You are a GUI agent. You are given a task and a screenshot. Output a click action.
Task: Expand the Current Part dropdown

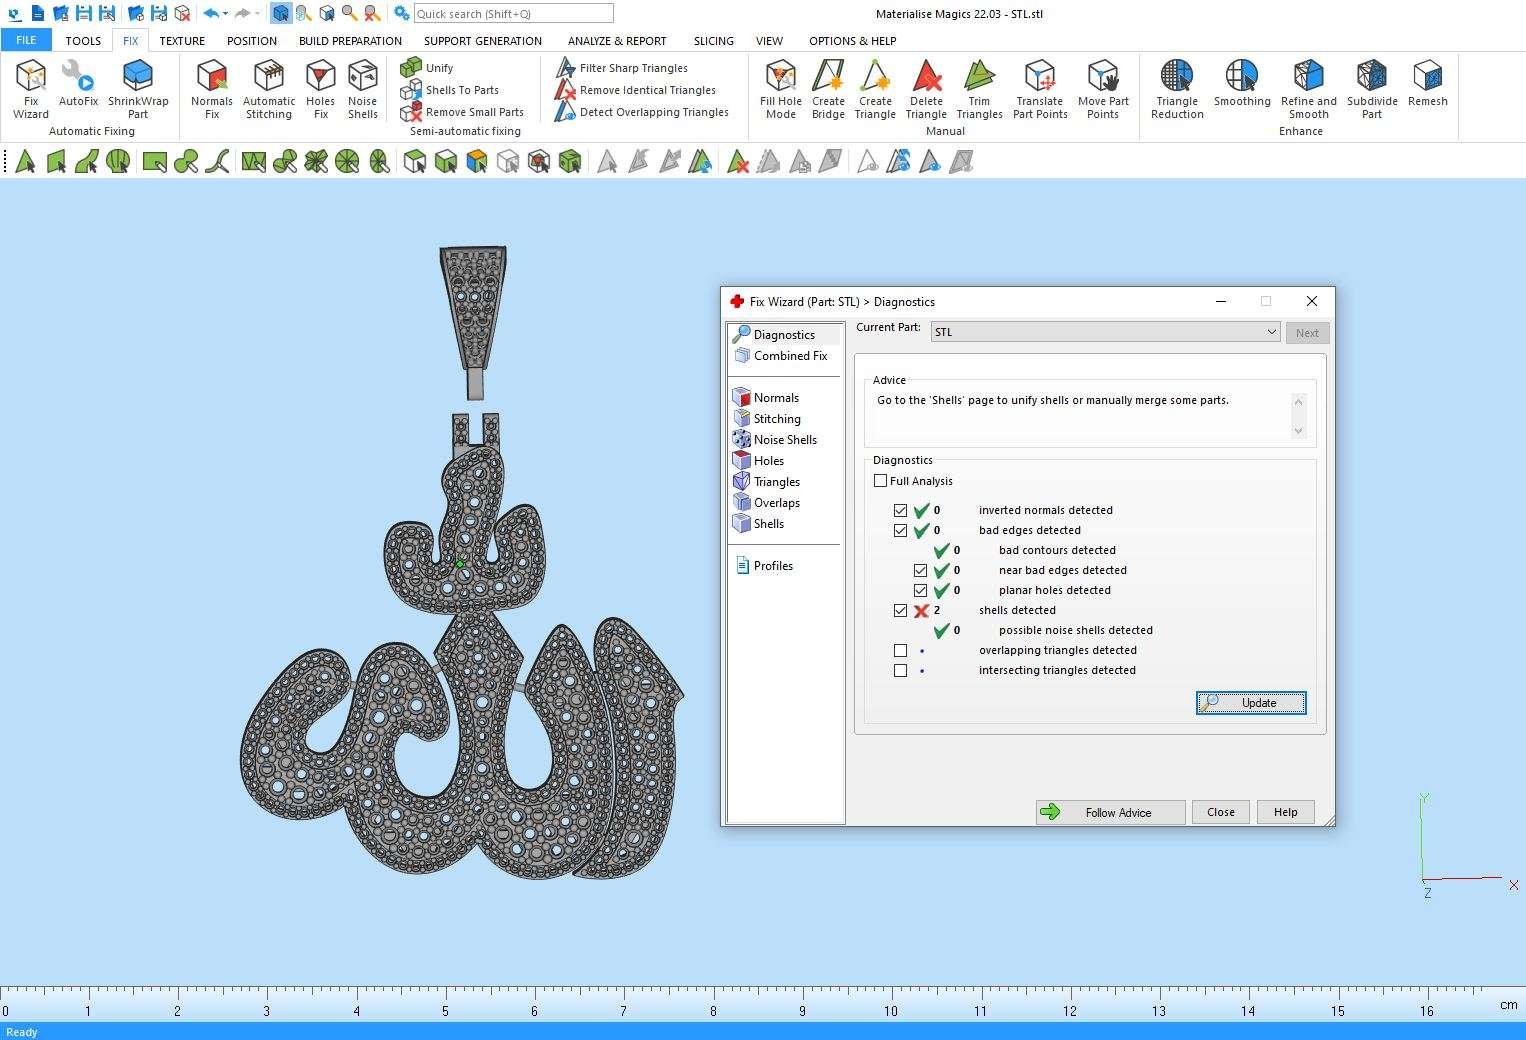point(1271,332)
